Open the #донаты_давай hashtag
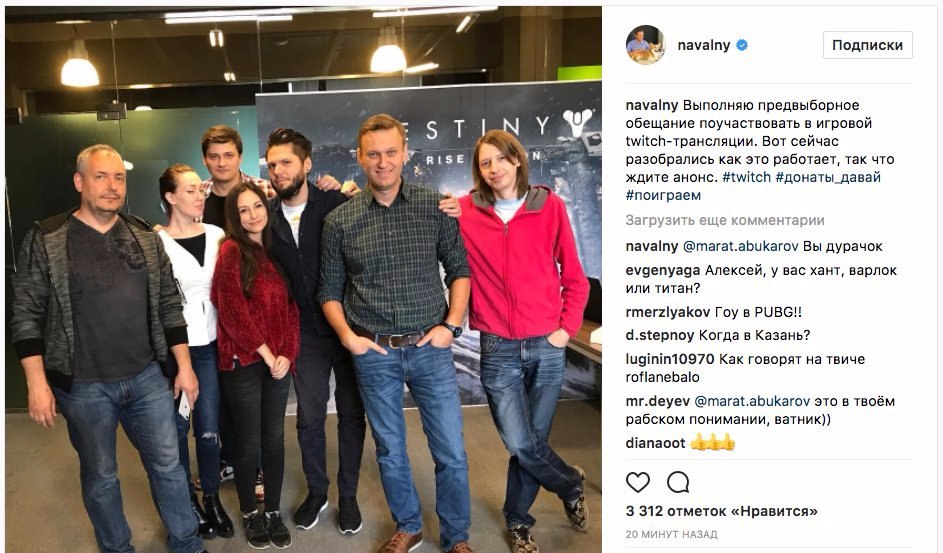This screenshot has height=553, width=943. click(x=828, y=177)
